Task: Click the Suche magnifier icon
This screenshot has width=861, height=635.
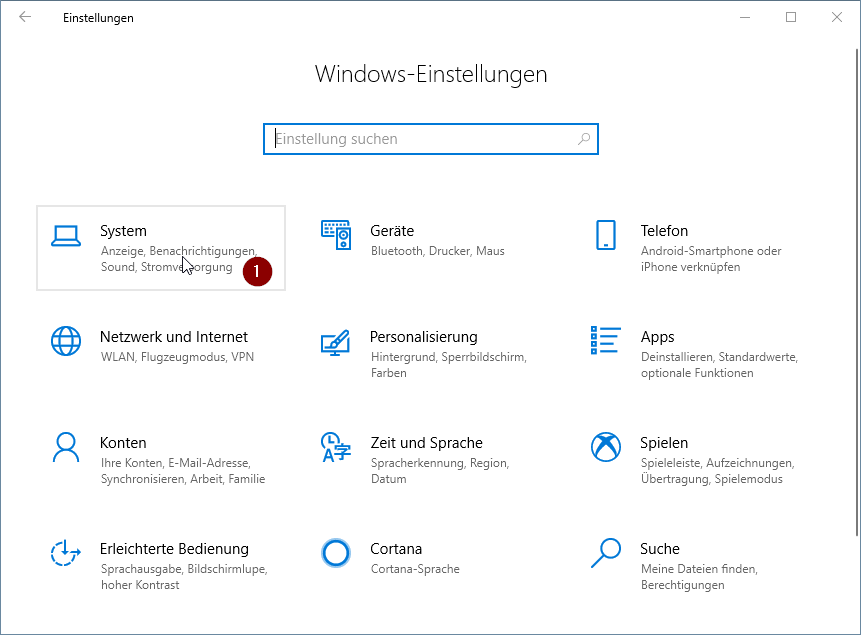Action: [606, 553]
